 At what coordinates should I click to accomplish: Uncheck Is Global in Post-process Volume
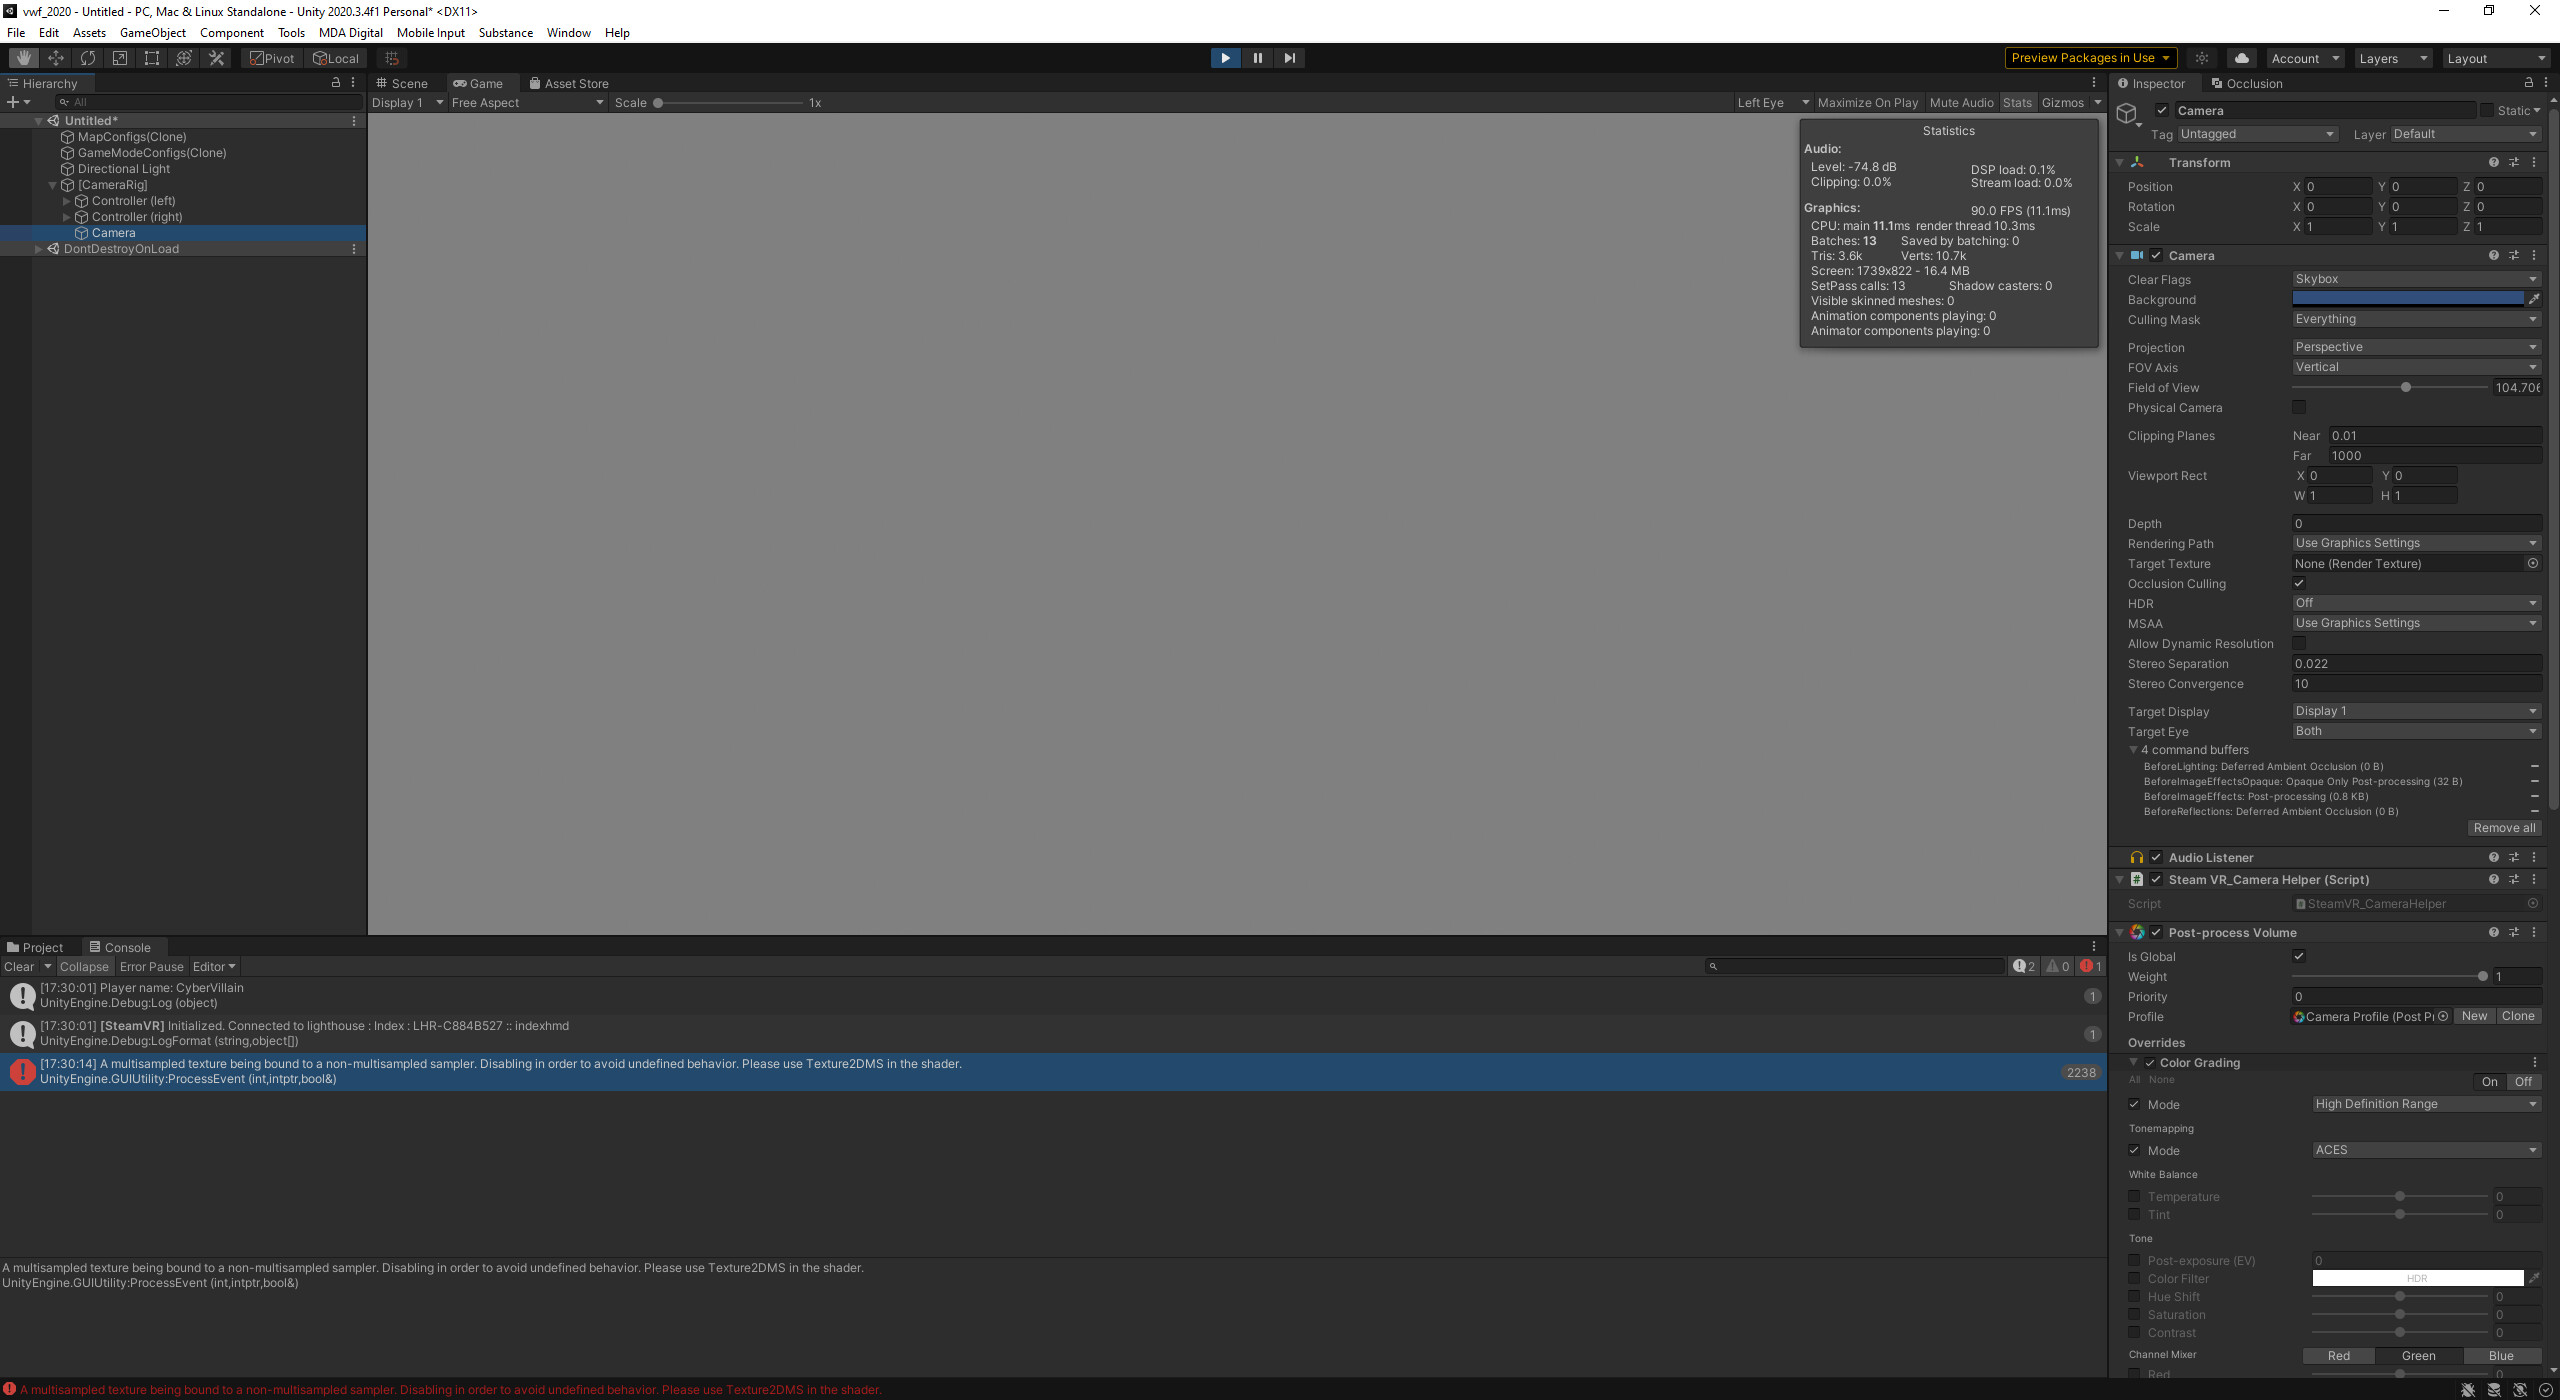pyautogui.click(x=2299, y=956)
